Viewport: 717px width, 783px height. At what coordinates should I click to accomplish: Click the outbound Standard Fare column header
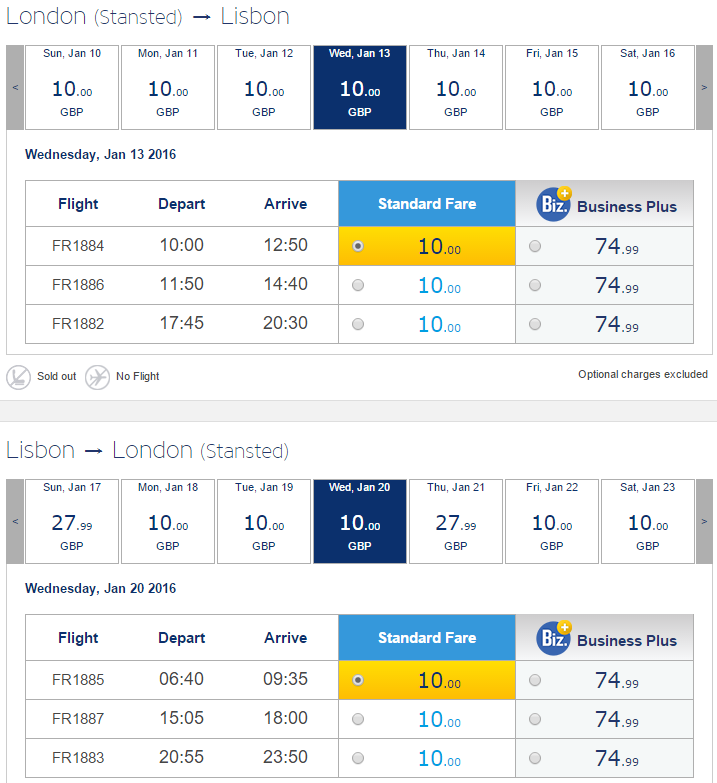(427, 204)
